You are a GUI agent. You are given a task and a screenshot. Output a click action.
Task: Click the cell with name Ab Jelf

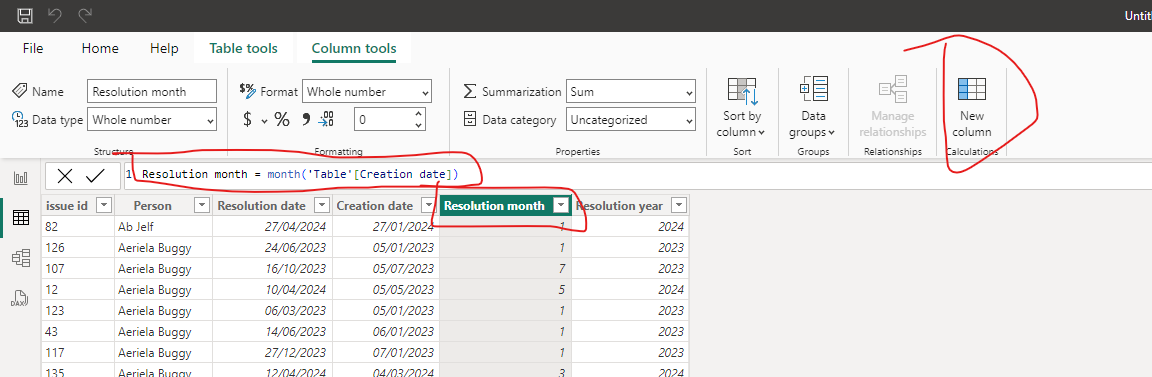click(163, 227)
